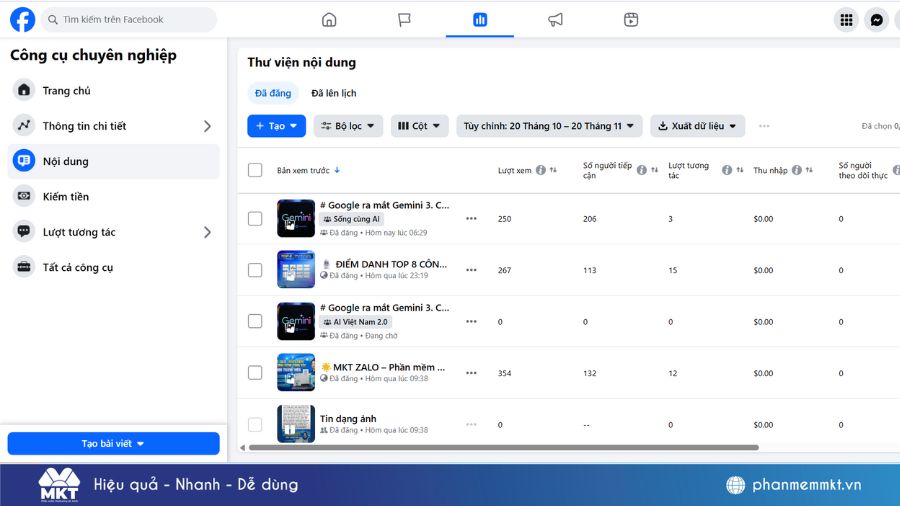This screenshot has height=506, width=900.
Task: Open the apps grid menu icon
Action: coord(846,20)
